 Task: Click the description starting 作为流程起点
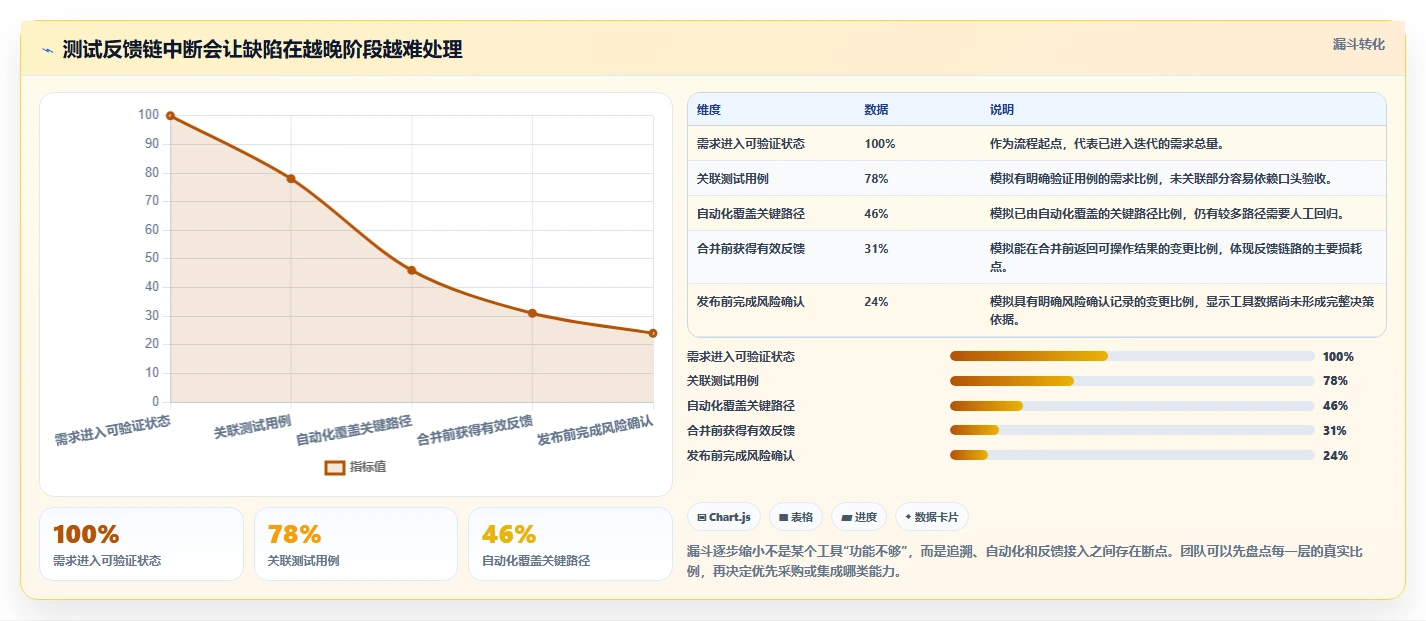pos(1108,144)
